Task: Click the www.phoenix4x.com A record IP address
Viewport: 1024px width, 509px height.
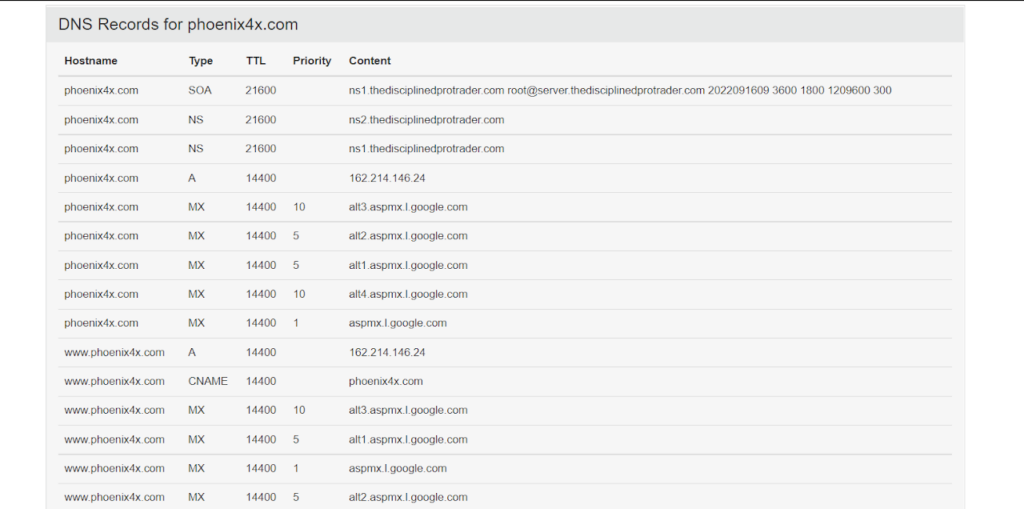Action: (x=387, y=352)
